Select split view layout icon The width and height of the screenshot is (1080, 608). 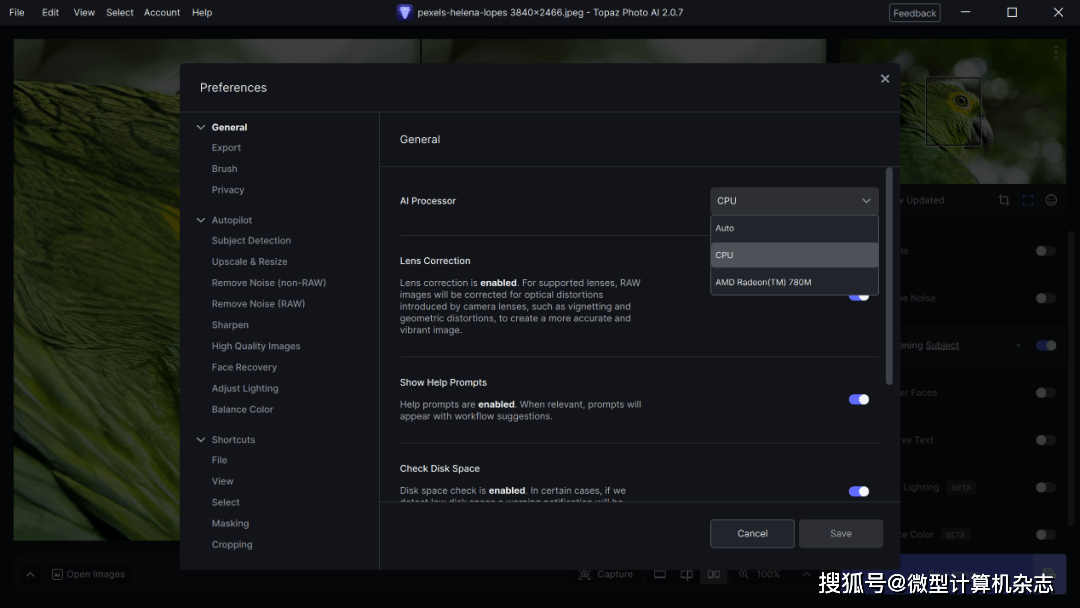pyautogui.click(x=687, y=574)
